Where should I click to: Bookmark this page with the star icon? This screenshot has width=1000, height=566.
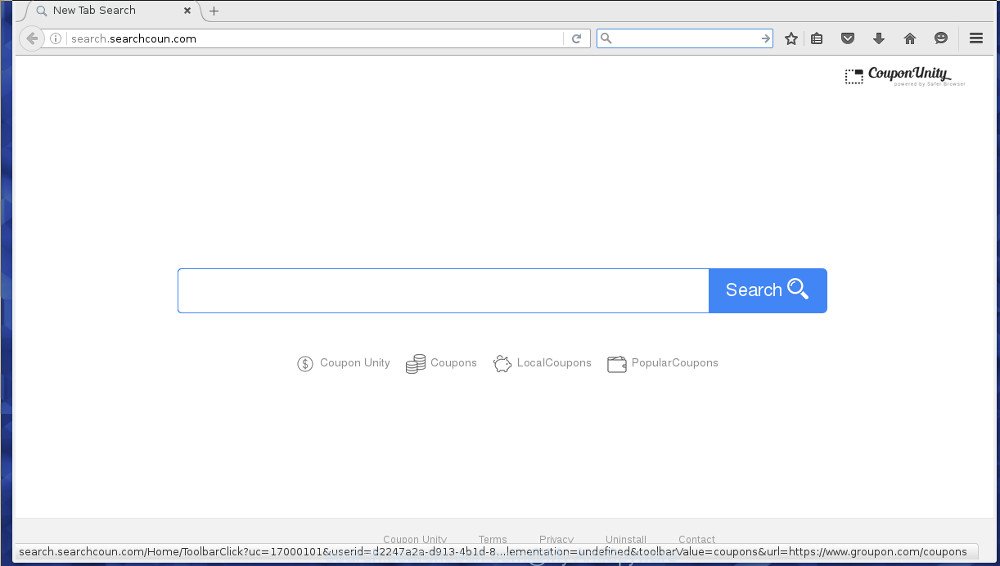point(791,38)
